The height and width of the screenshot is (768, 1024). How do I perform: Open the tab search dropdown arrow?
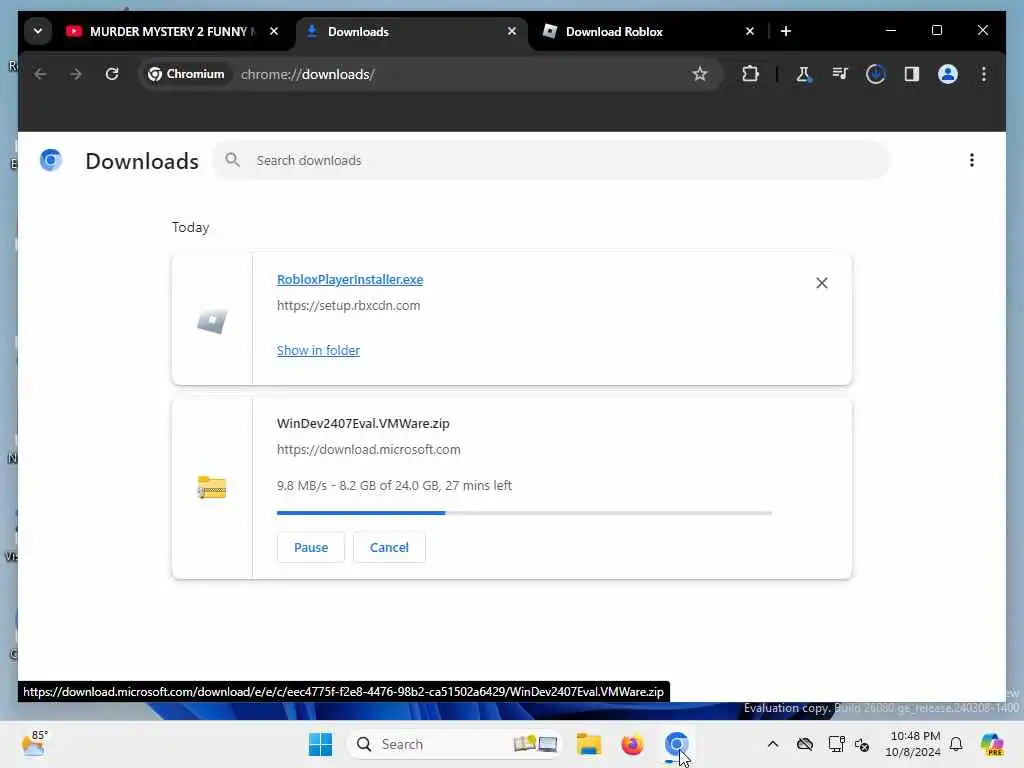click(38, 31)
